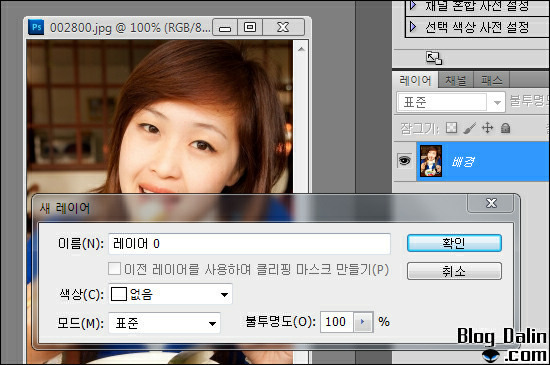Click the 선택 색상 사전 설정 row text
The height and width of the screenshot is (365, 550).
coord(477,27)
